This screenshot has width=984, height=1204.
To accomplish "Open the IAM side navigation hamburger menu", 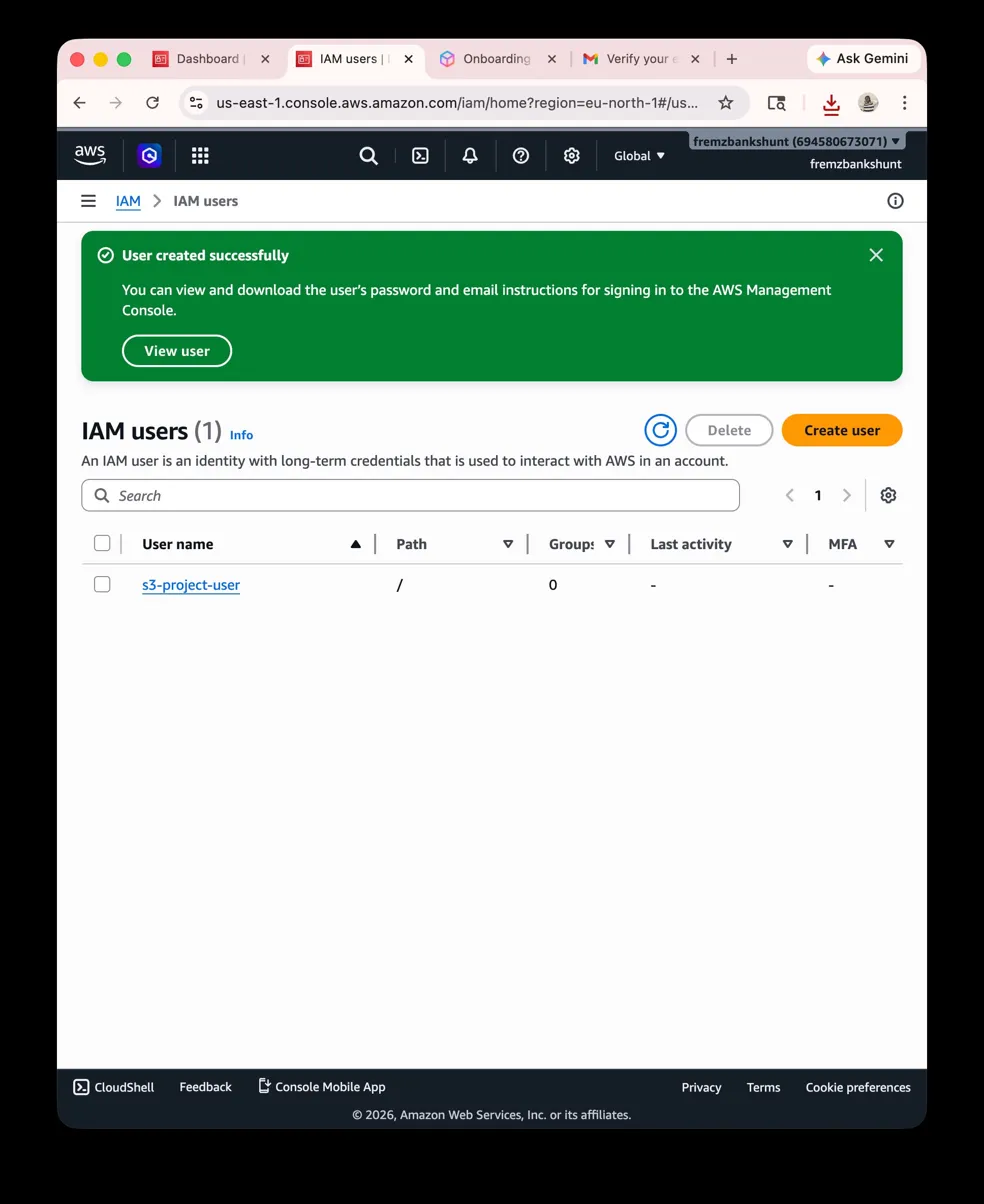I will coord(89,201).
